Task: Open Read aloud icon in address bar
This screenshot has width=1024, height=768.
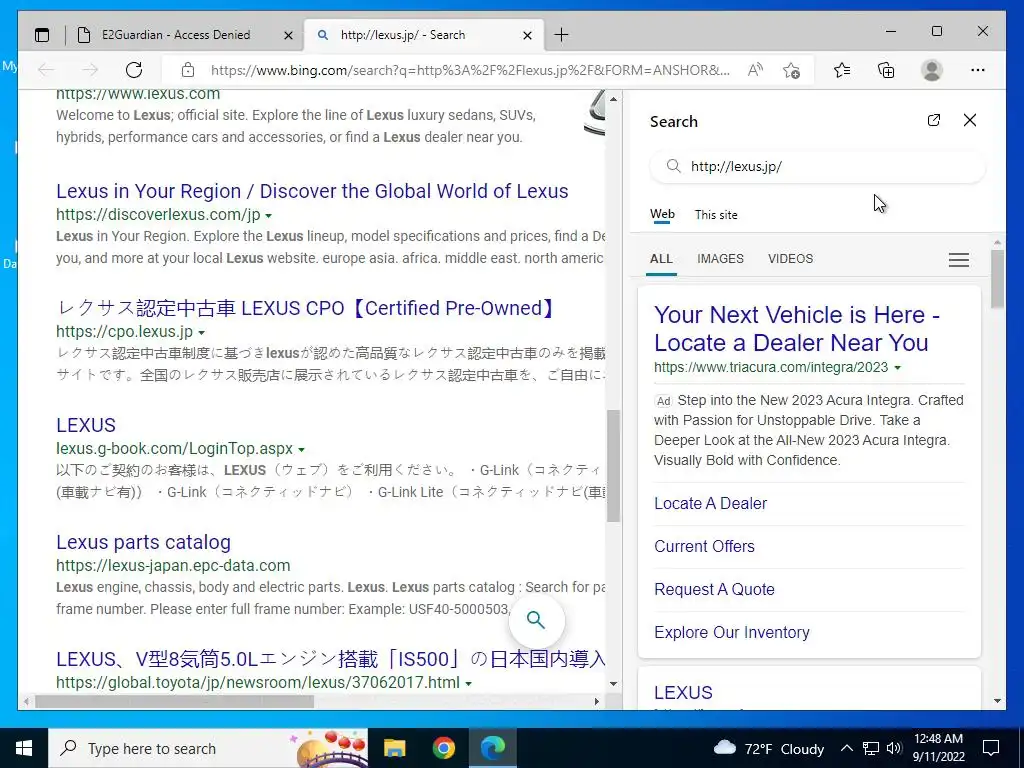Action: 755,70
